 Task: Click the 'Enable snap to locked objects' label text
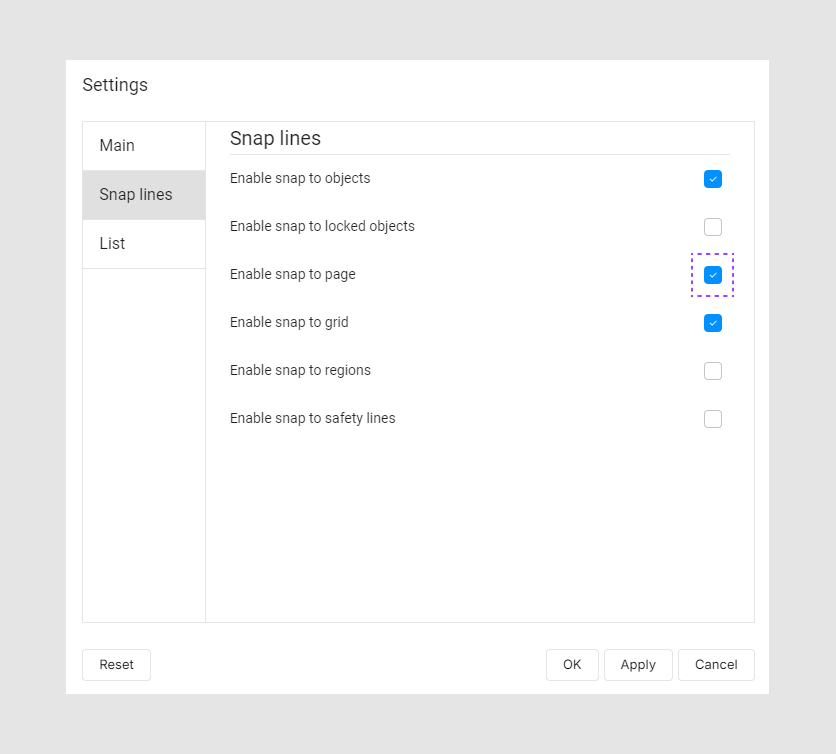point(322,227)
